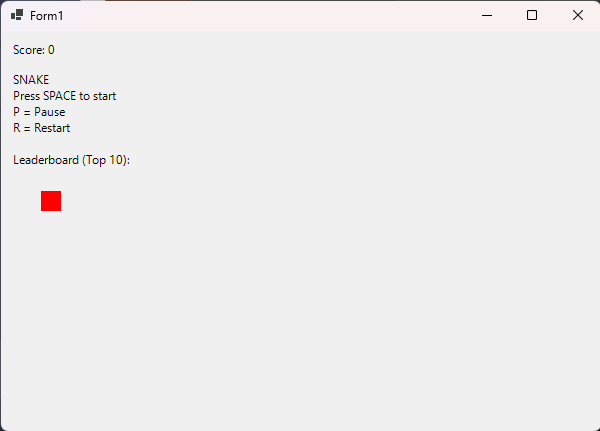Close the Form1 snake game window
This screenshot has height=431, width=600.
click(x=577, y=16)
